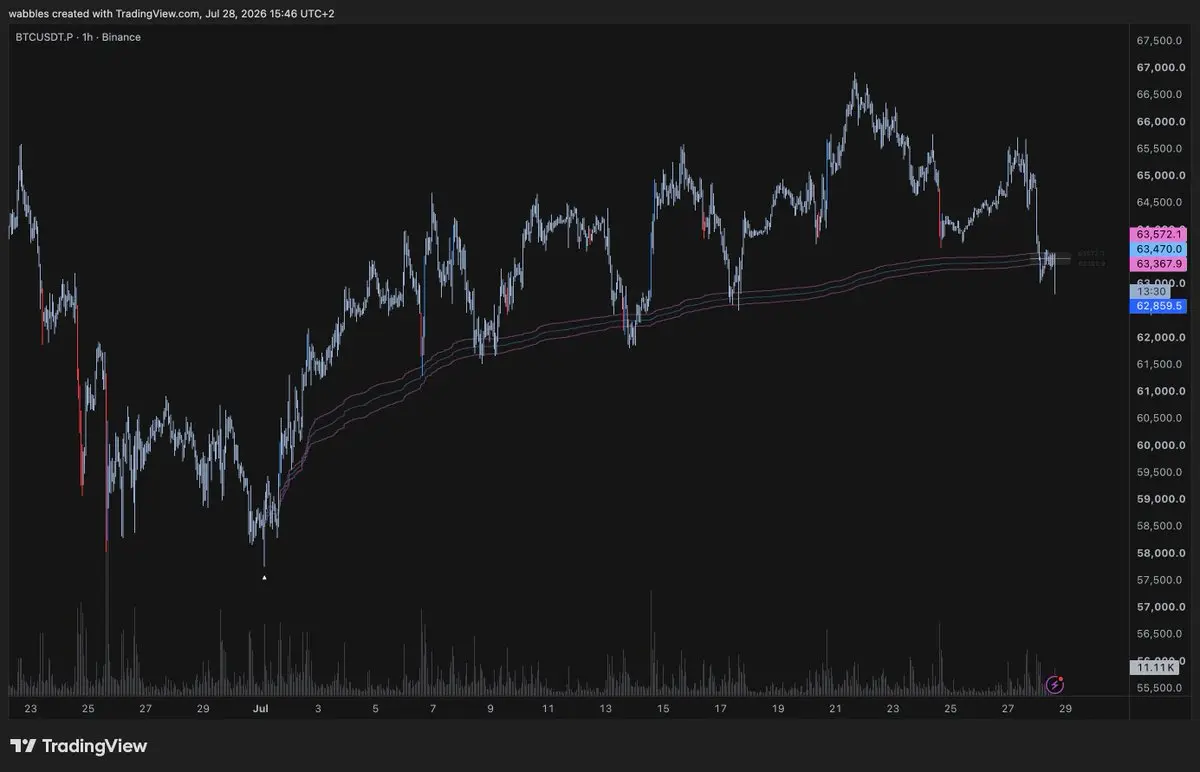Screen dimensions: 1200x772
Task: Click the pink 63,367.9 price label
Action: click(1157, 264)
